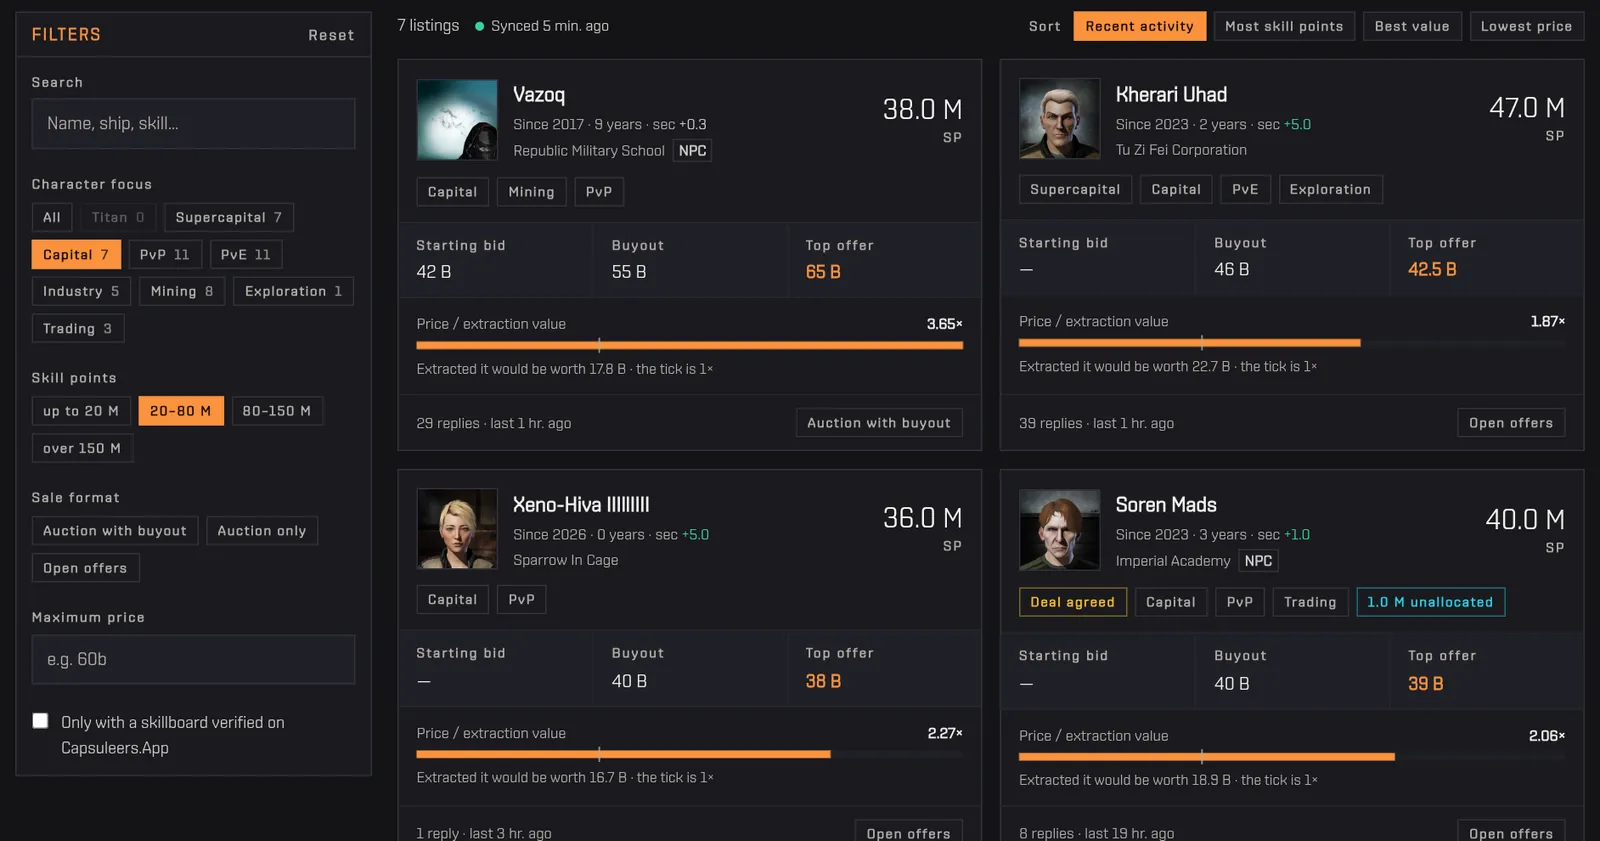
Task: Filter sale format by Auction only
Action: click(x=262, y=531)
